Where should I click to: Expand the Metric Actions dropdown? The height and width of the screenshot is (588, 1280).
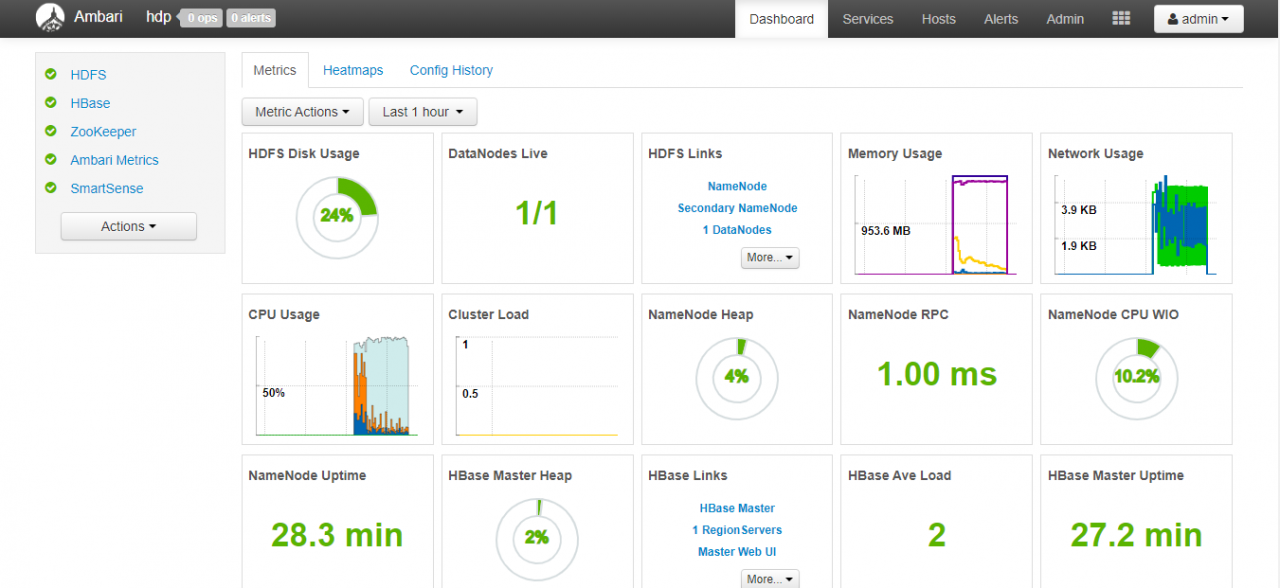[302, 112]
